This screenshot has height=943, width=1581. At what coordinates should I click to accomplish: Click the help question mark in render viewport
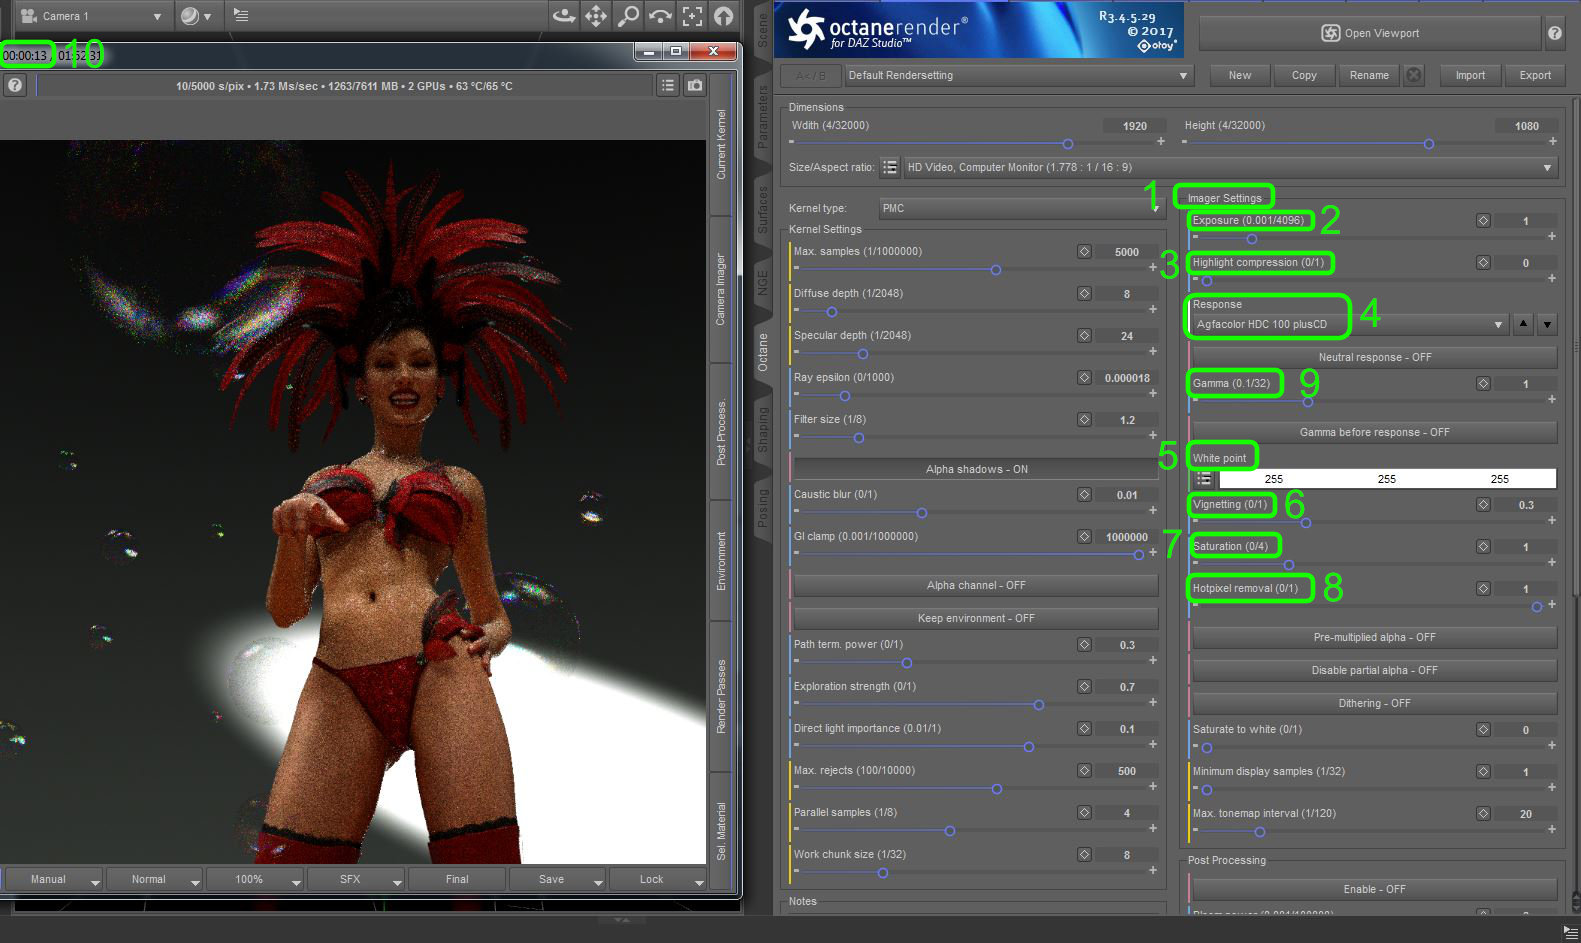[15, 86]
